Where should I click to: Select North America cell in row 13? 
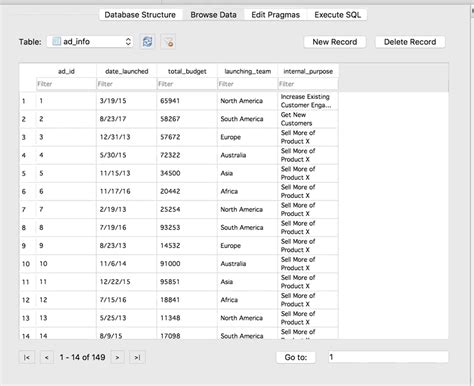coord(247,318)
